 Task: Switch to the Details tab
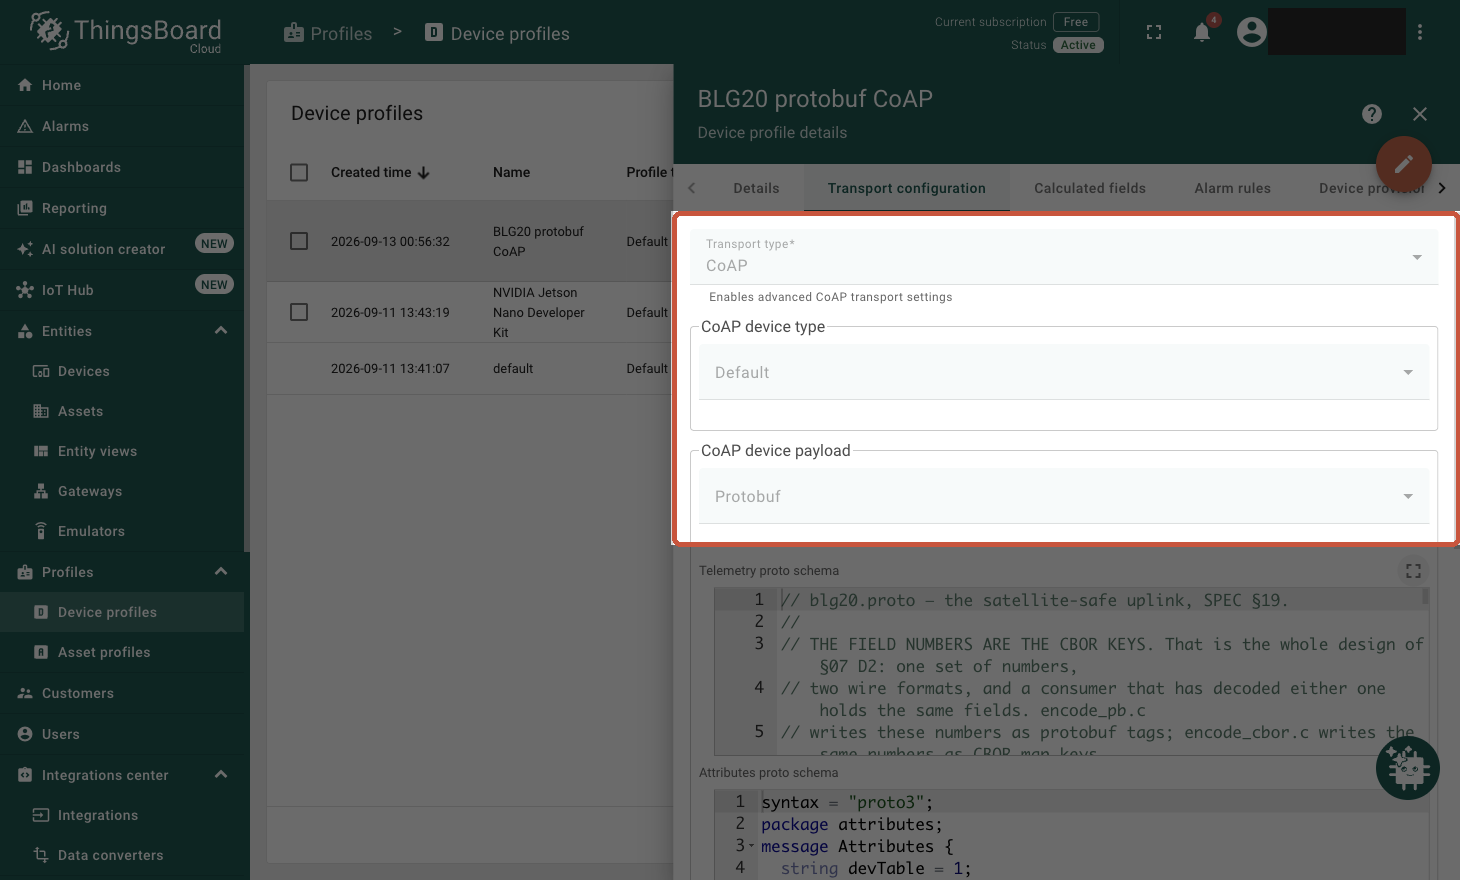click(x=756, y=188)
